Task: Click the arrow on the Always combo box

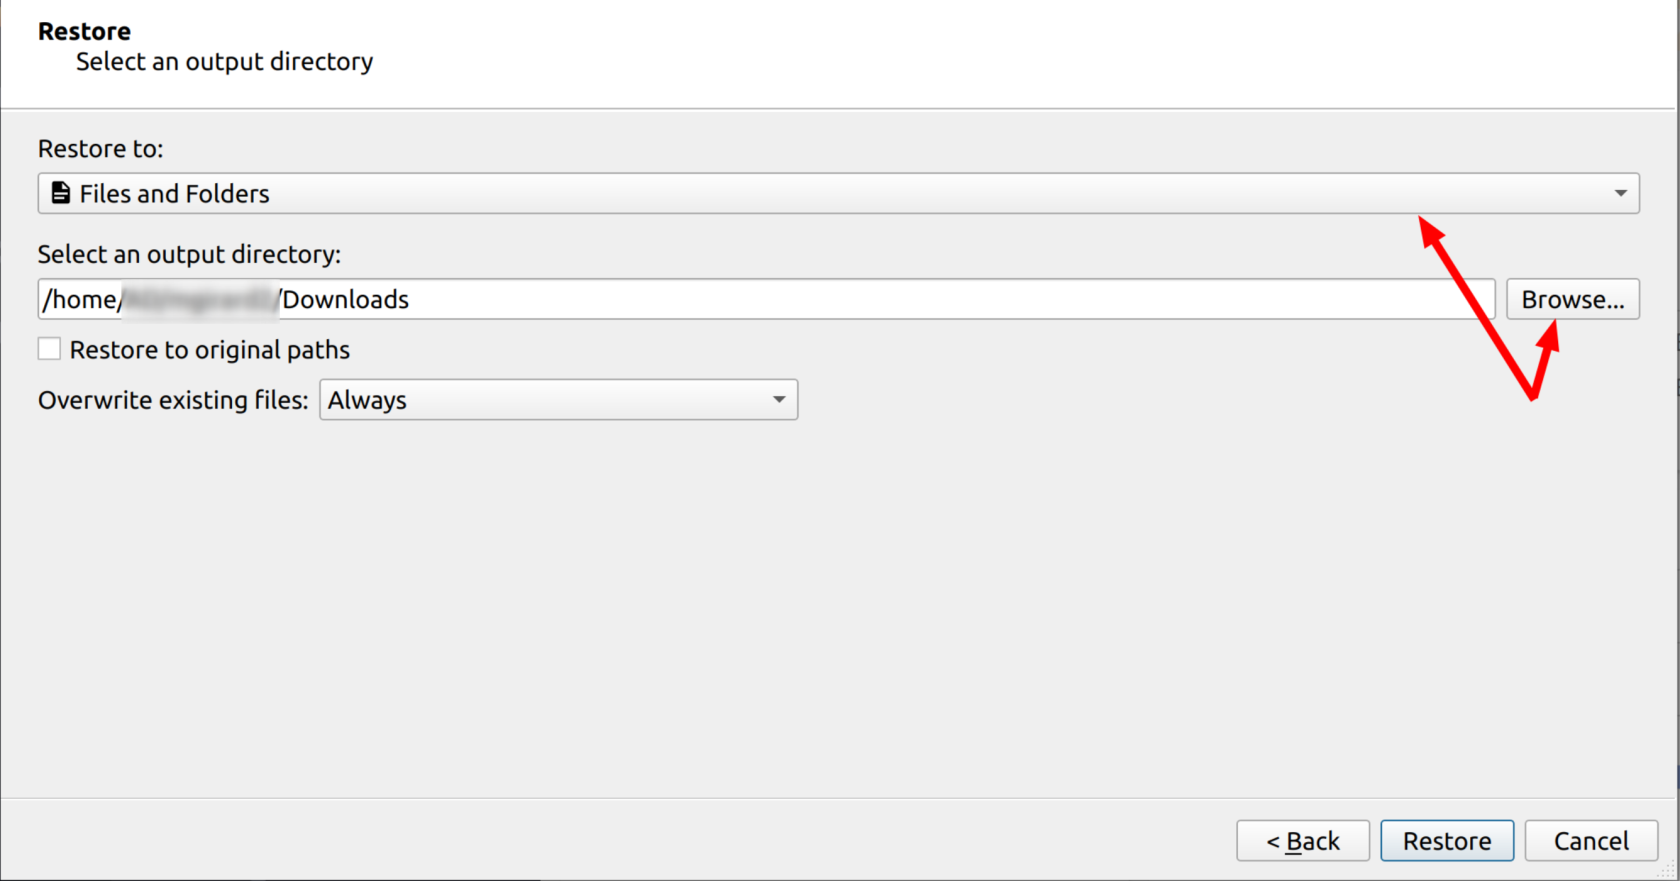Action: pyautogui.click(x=779, y=400)
